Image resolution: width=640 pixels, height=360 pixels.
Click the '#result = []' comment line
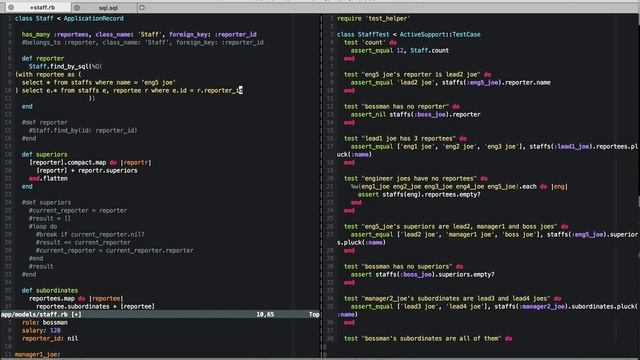pyautogui.click(x=49, y=218)
